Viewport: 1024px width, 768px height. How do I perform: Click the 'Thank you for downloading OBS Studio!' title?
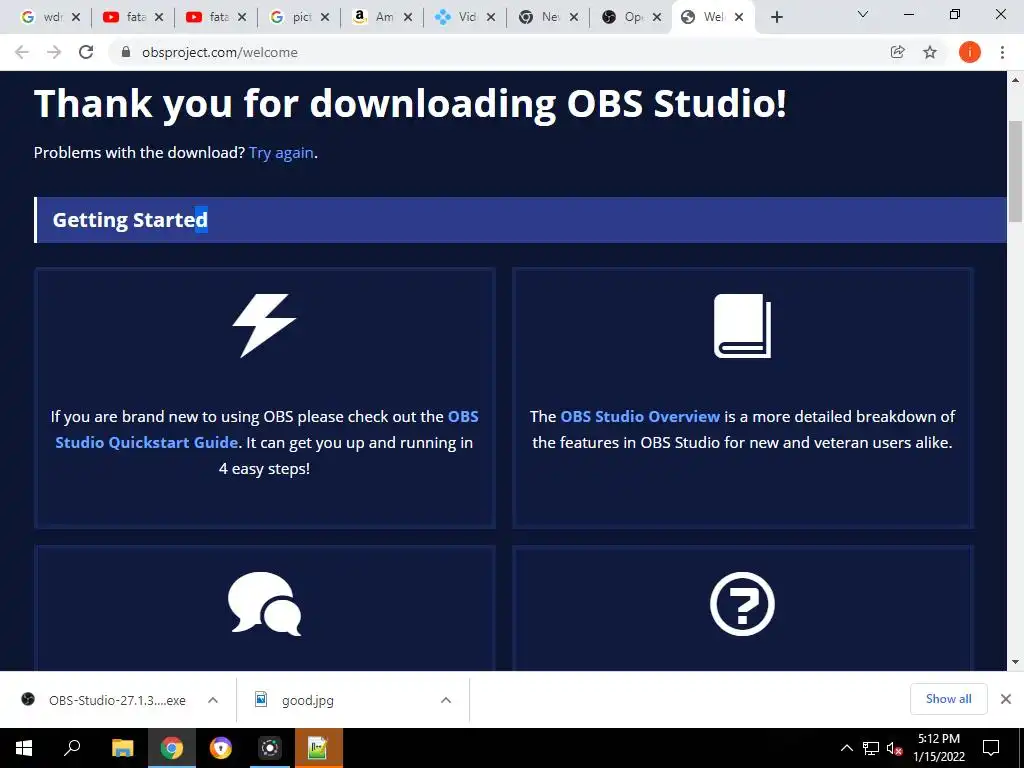pyautogui.click(x=410, y=103)
